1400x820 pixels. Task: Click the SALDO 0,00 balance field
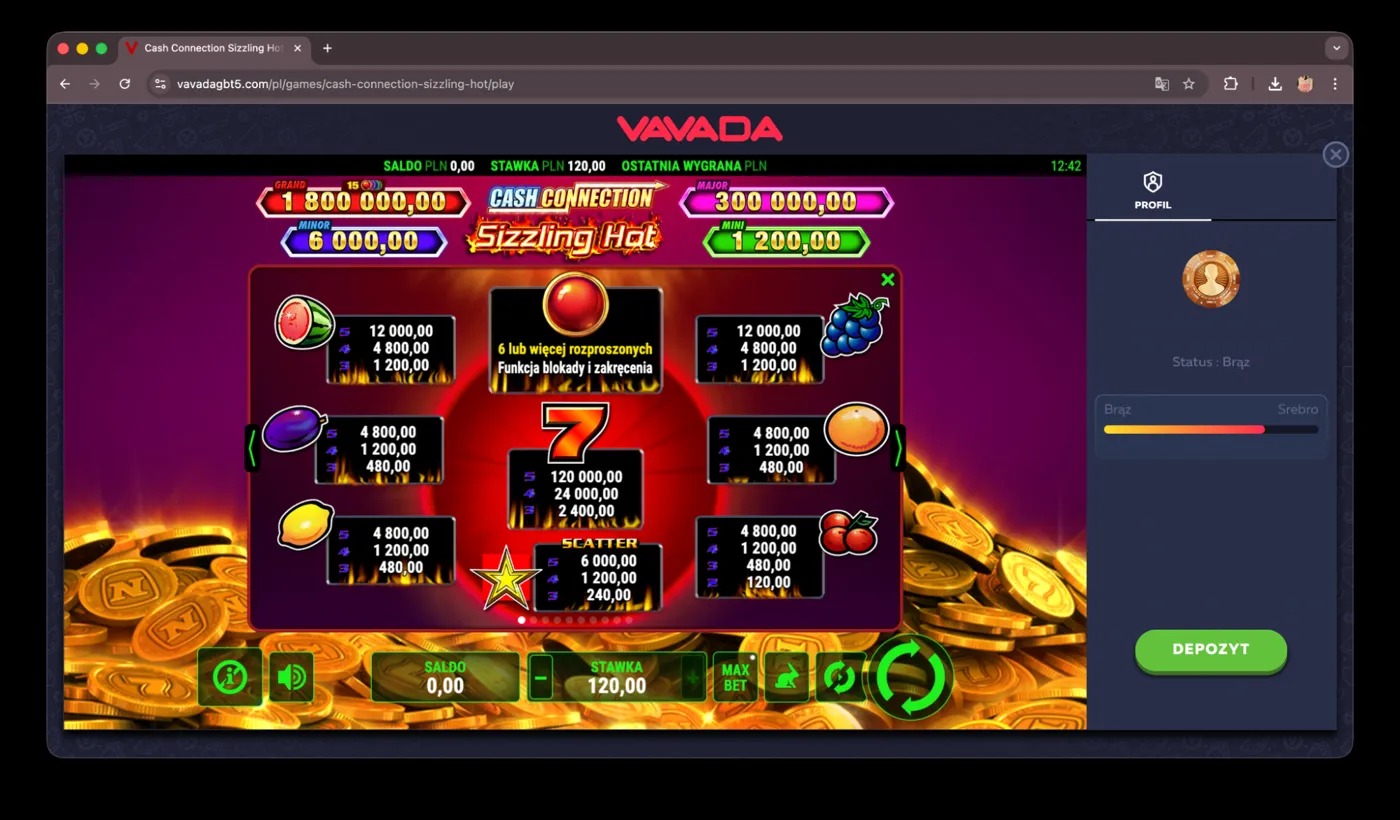tap(445, 677)
